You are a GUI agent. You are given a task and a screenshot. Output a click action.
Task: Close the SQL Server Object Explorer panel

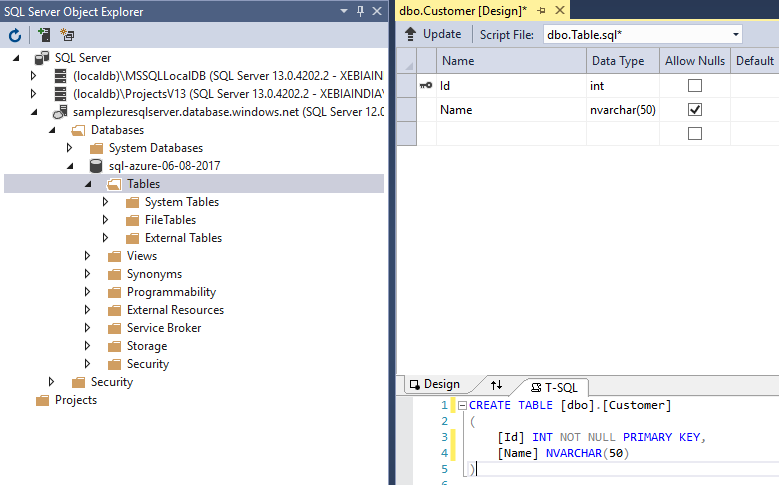click(377, 11)
